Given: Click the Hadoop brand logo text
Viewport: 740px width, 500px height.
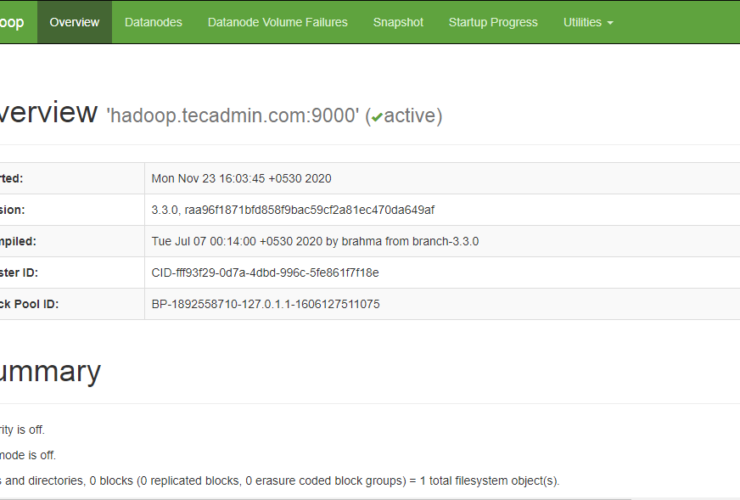Looking at the screenshot, I should coord(13,22).
